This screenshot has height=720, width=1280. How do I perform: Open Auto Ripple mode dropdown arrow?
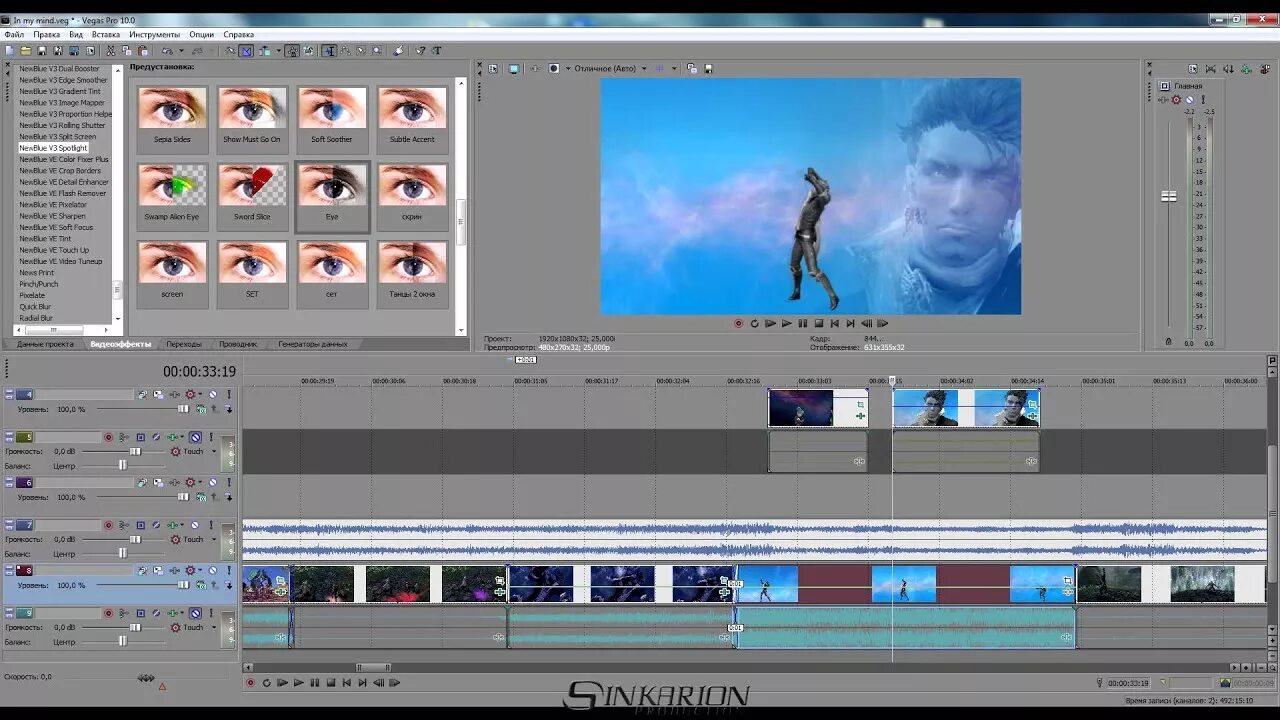(x=279, y=50)
